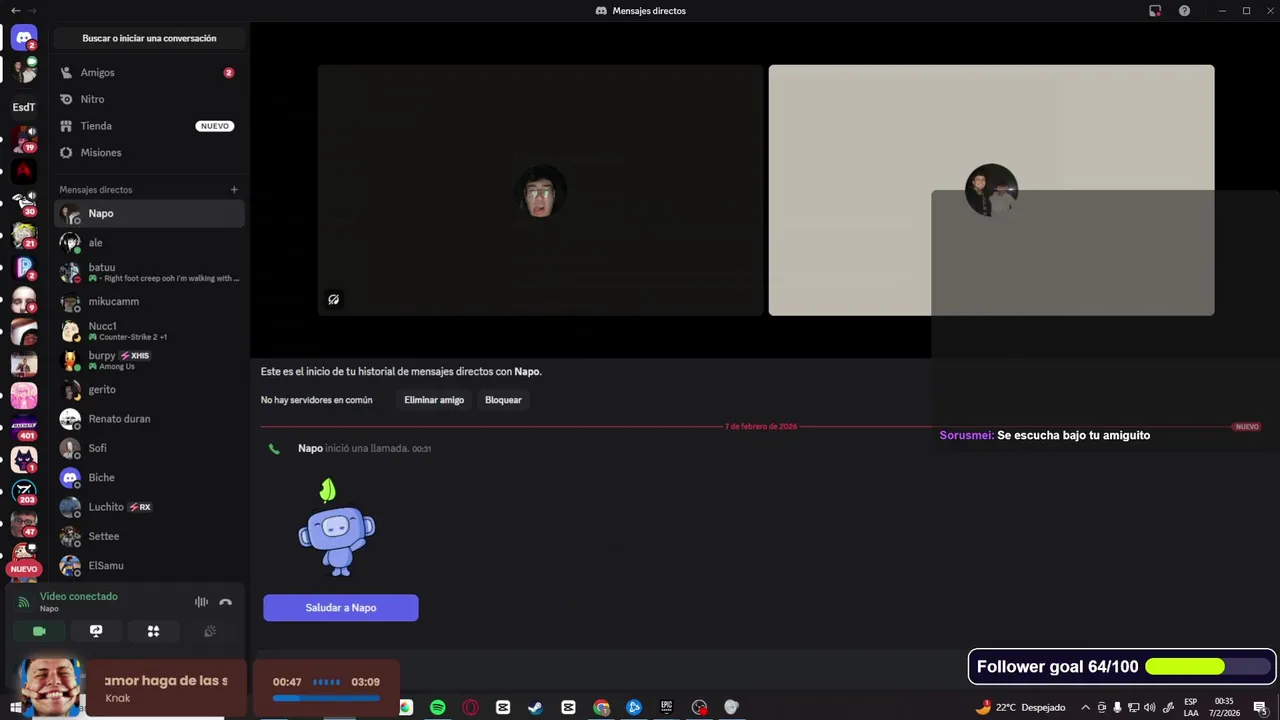Click Video conectado status text

[x=79, y=596]
